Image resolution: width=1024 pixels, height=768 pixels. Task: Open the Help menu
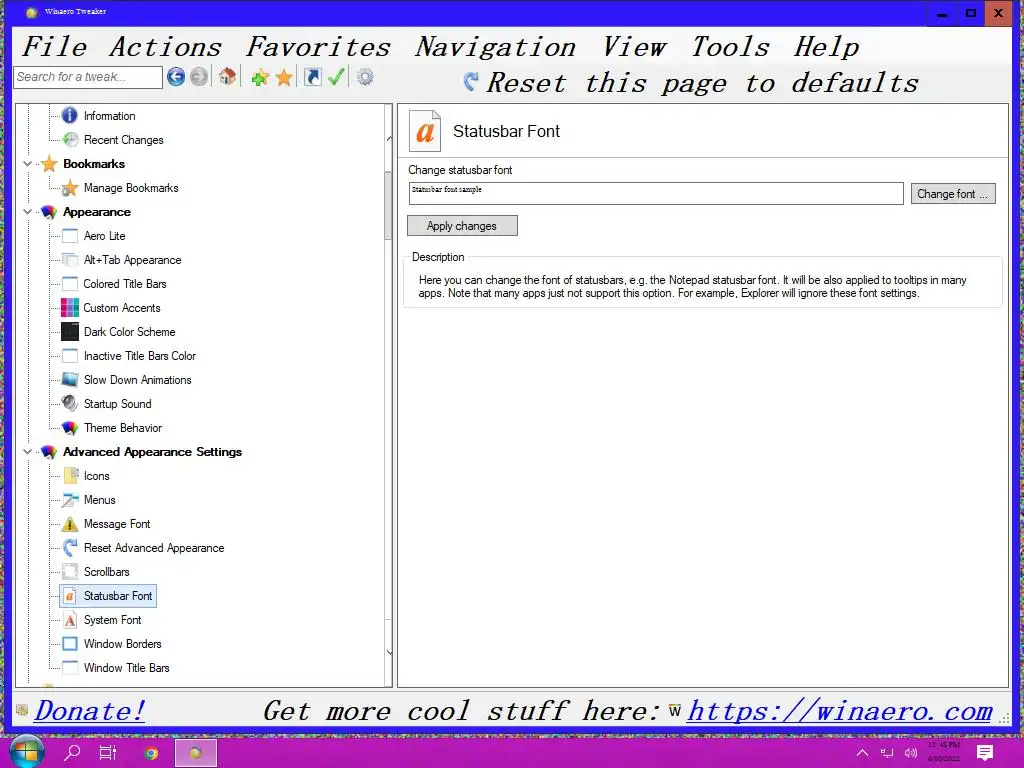pos(827,47)
